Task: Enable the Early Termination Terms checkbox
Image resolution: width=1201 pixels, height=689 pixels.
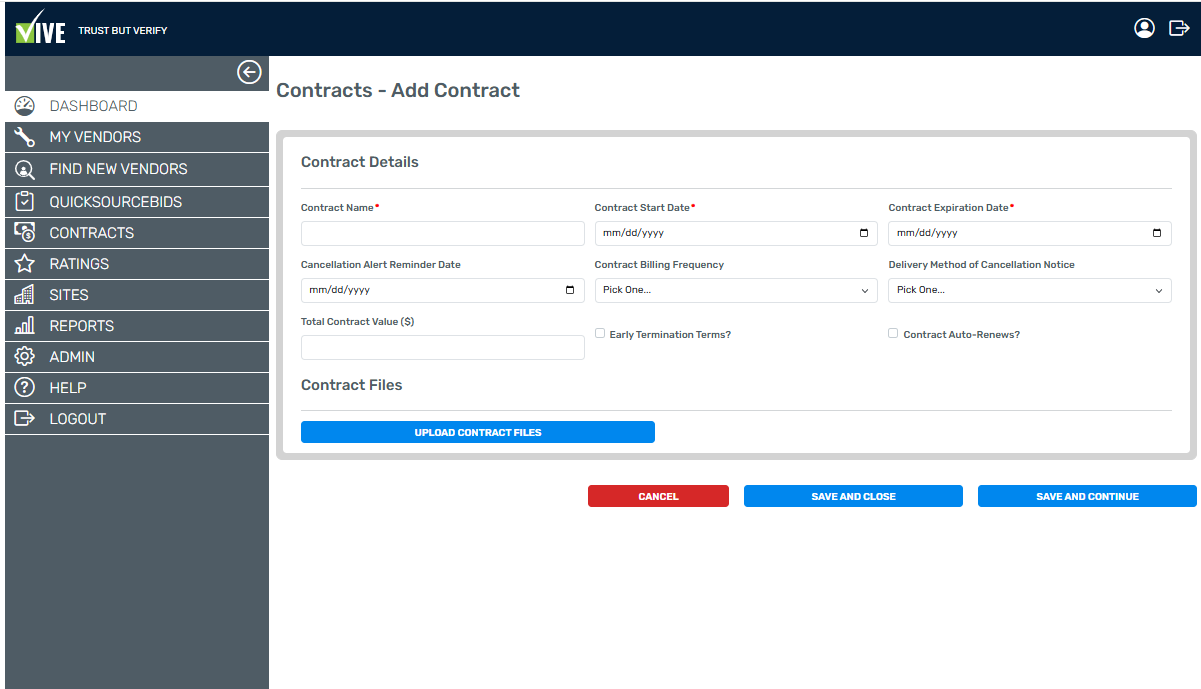Action: click(600, 334)
